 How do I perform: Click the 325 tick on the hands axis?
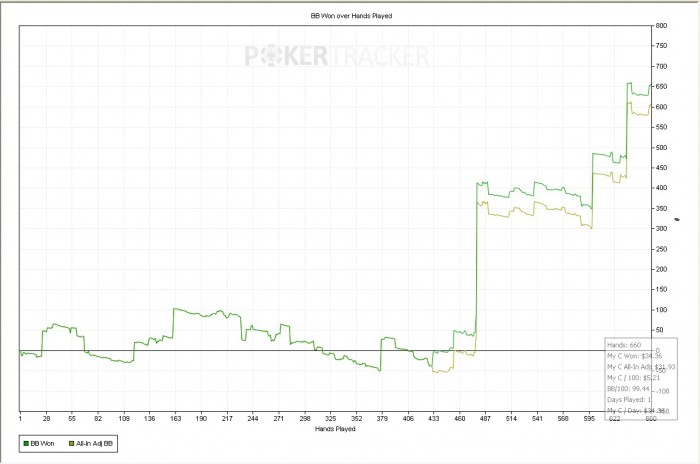330,418
